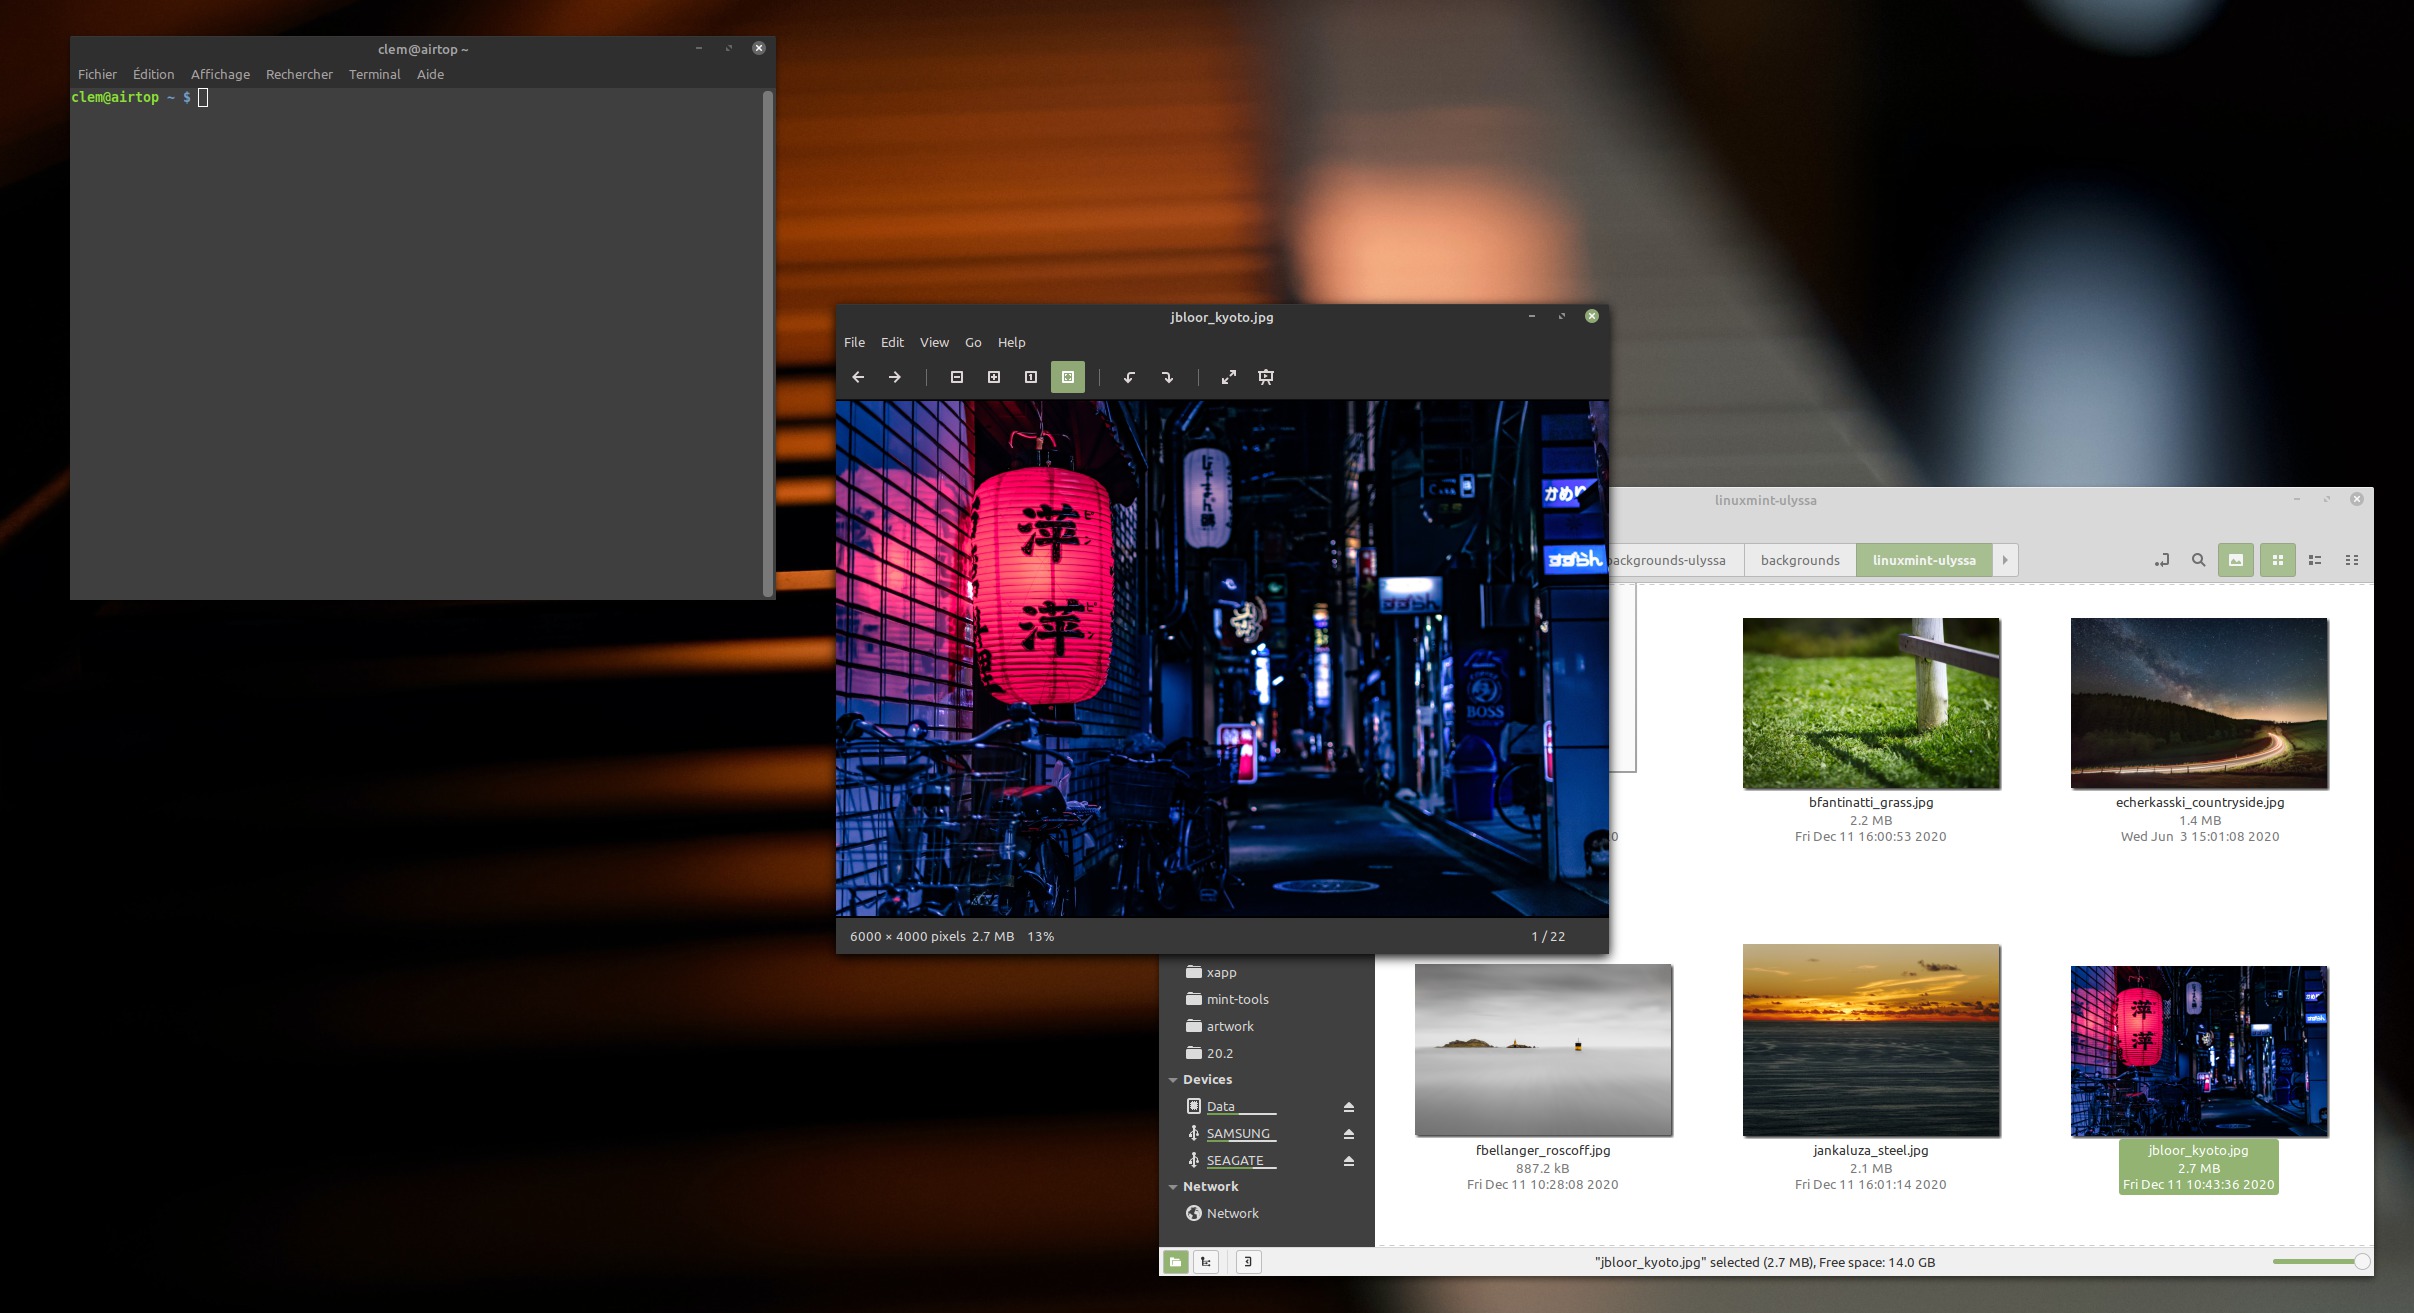
Task: Go to previous image in viewer
Action: click(x=858, y=377)
